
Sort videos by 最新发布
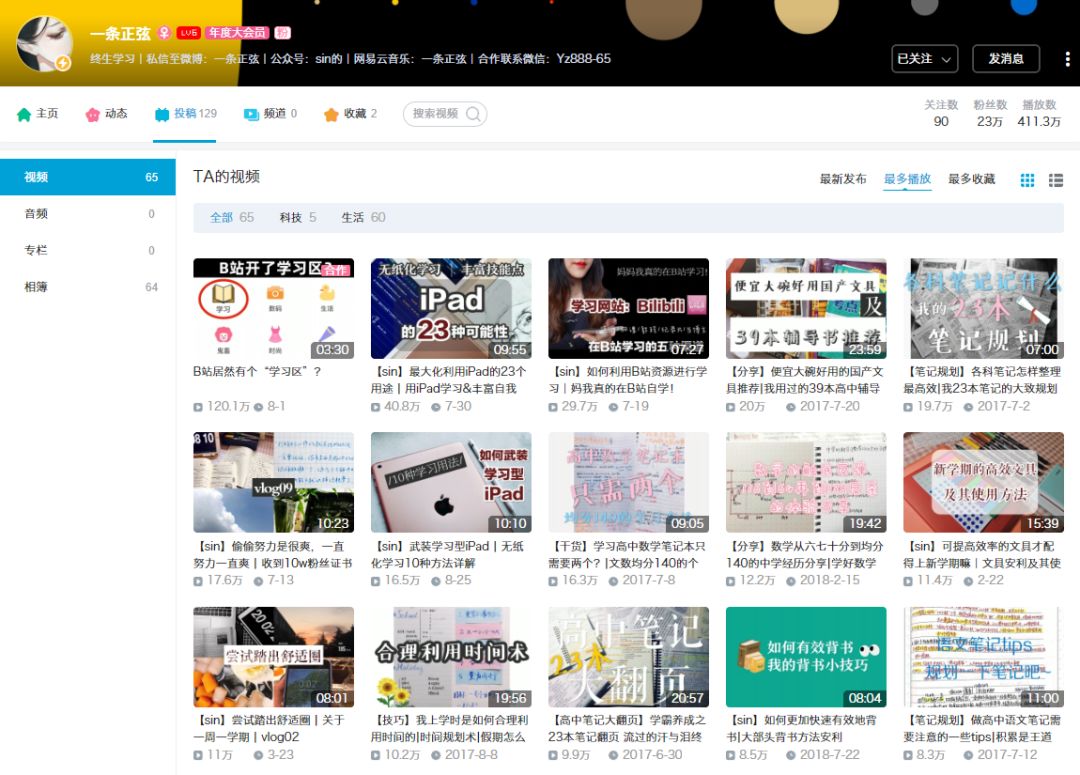tap(842, 179)
